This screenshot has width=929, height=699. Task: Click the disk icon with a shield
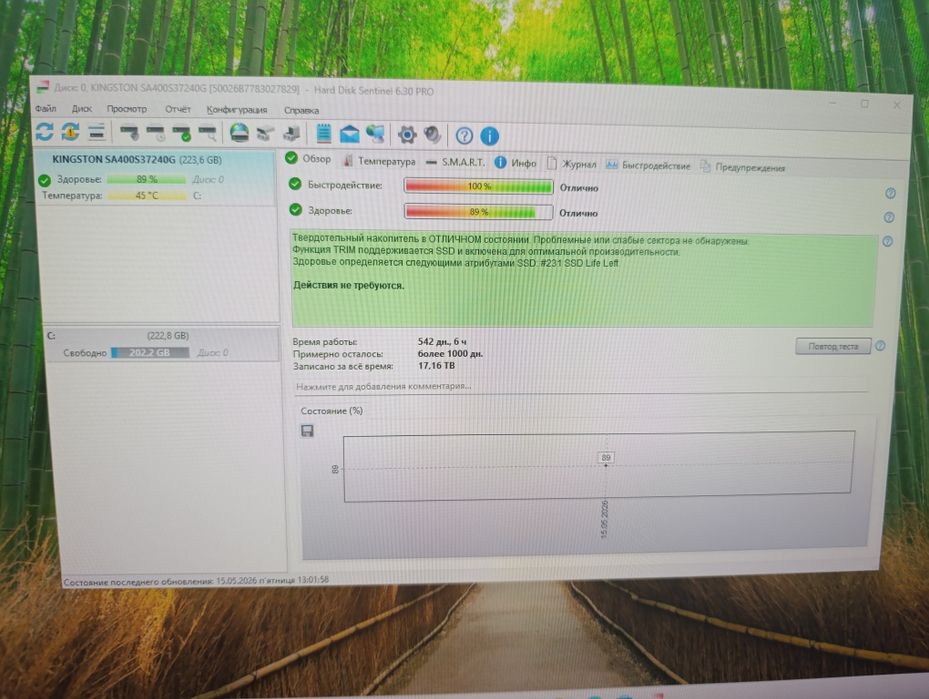pos(129,133)
